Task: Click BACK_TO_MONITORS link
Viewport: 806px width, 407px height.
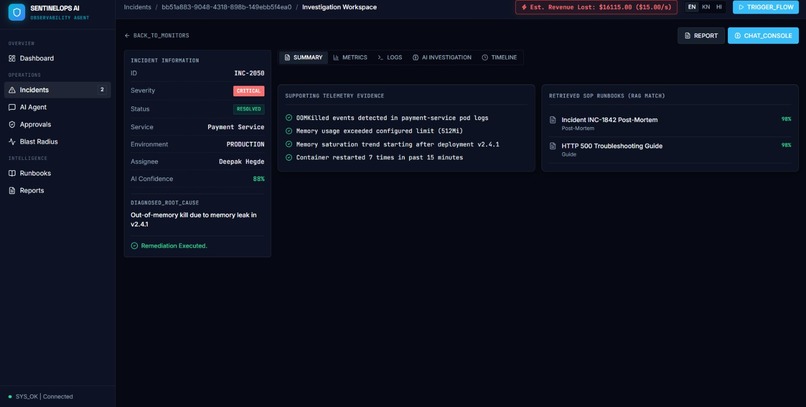Action: tap(157, 35)
